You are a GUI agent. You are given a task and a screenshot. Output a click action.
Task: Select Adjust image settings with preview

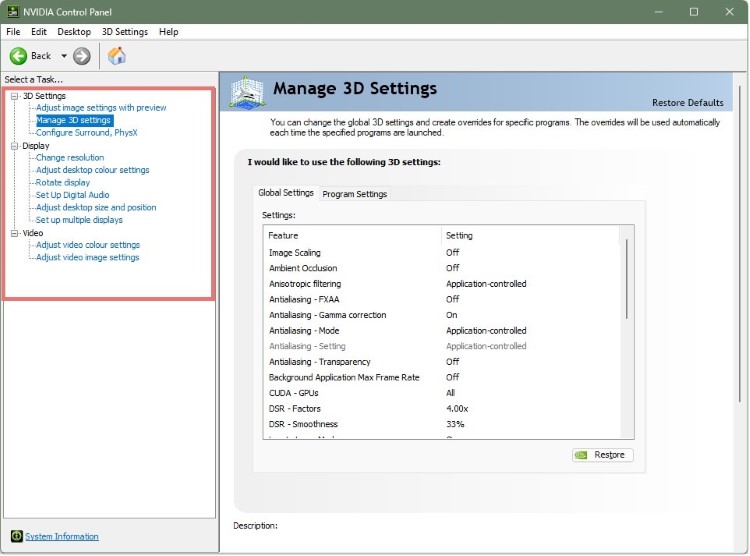(x=101, y=108)
